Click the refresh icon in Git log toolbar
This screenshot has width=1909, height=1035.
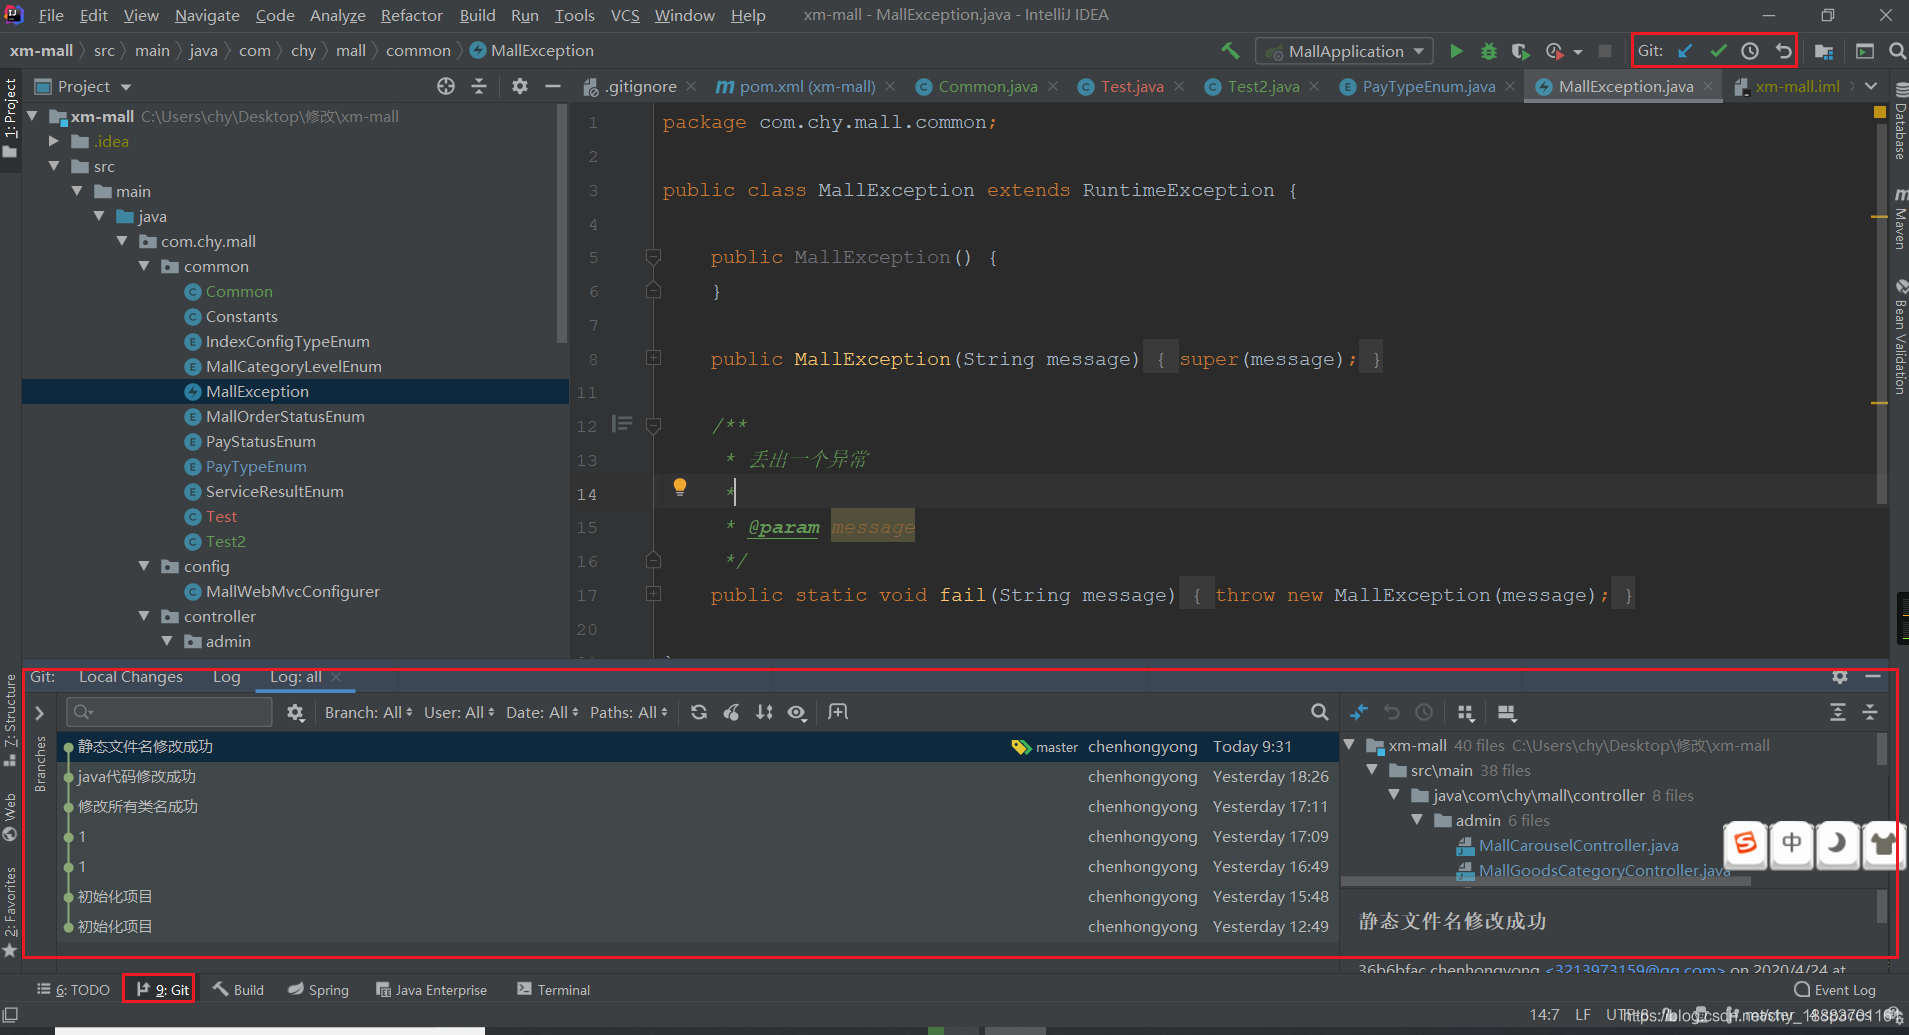[x=699, y=712]
